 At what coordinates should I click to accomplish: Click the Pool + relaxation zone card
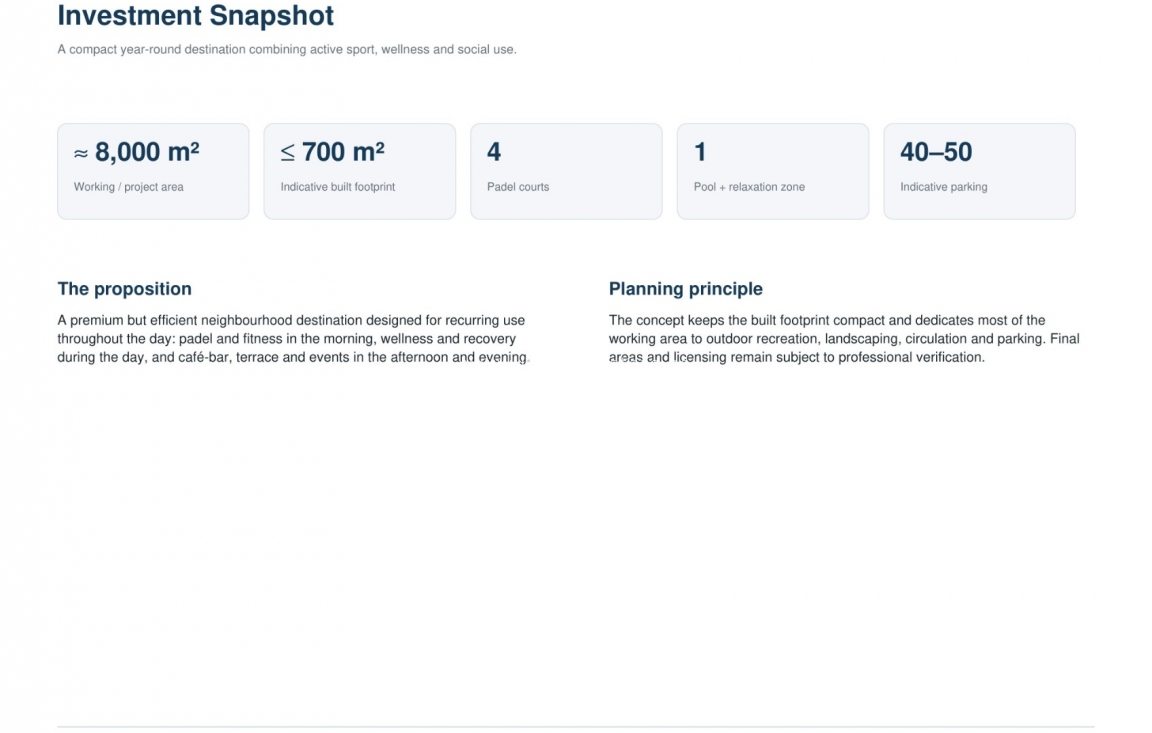click(x=772, y=171)
